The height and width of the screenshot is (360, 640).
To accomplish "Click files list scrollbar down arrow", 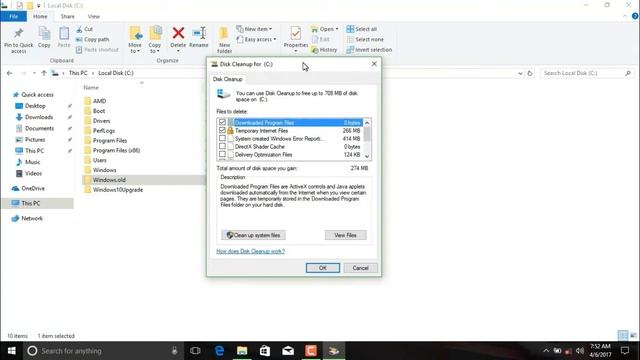I will 367,156.
